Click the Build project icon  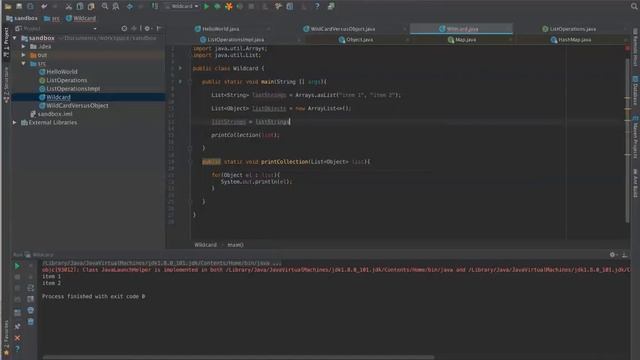[x=155, y=7]
